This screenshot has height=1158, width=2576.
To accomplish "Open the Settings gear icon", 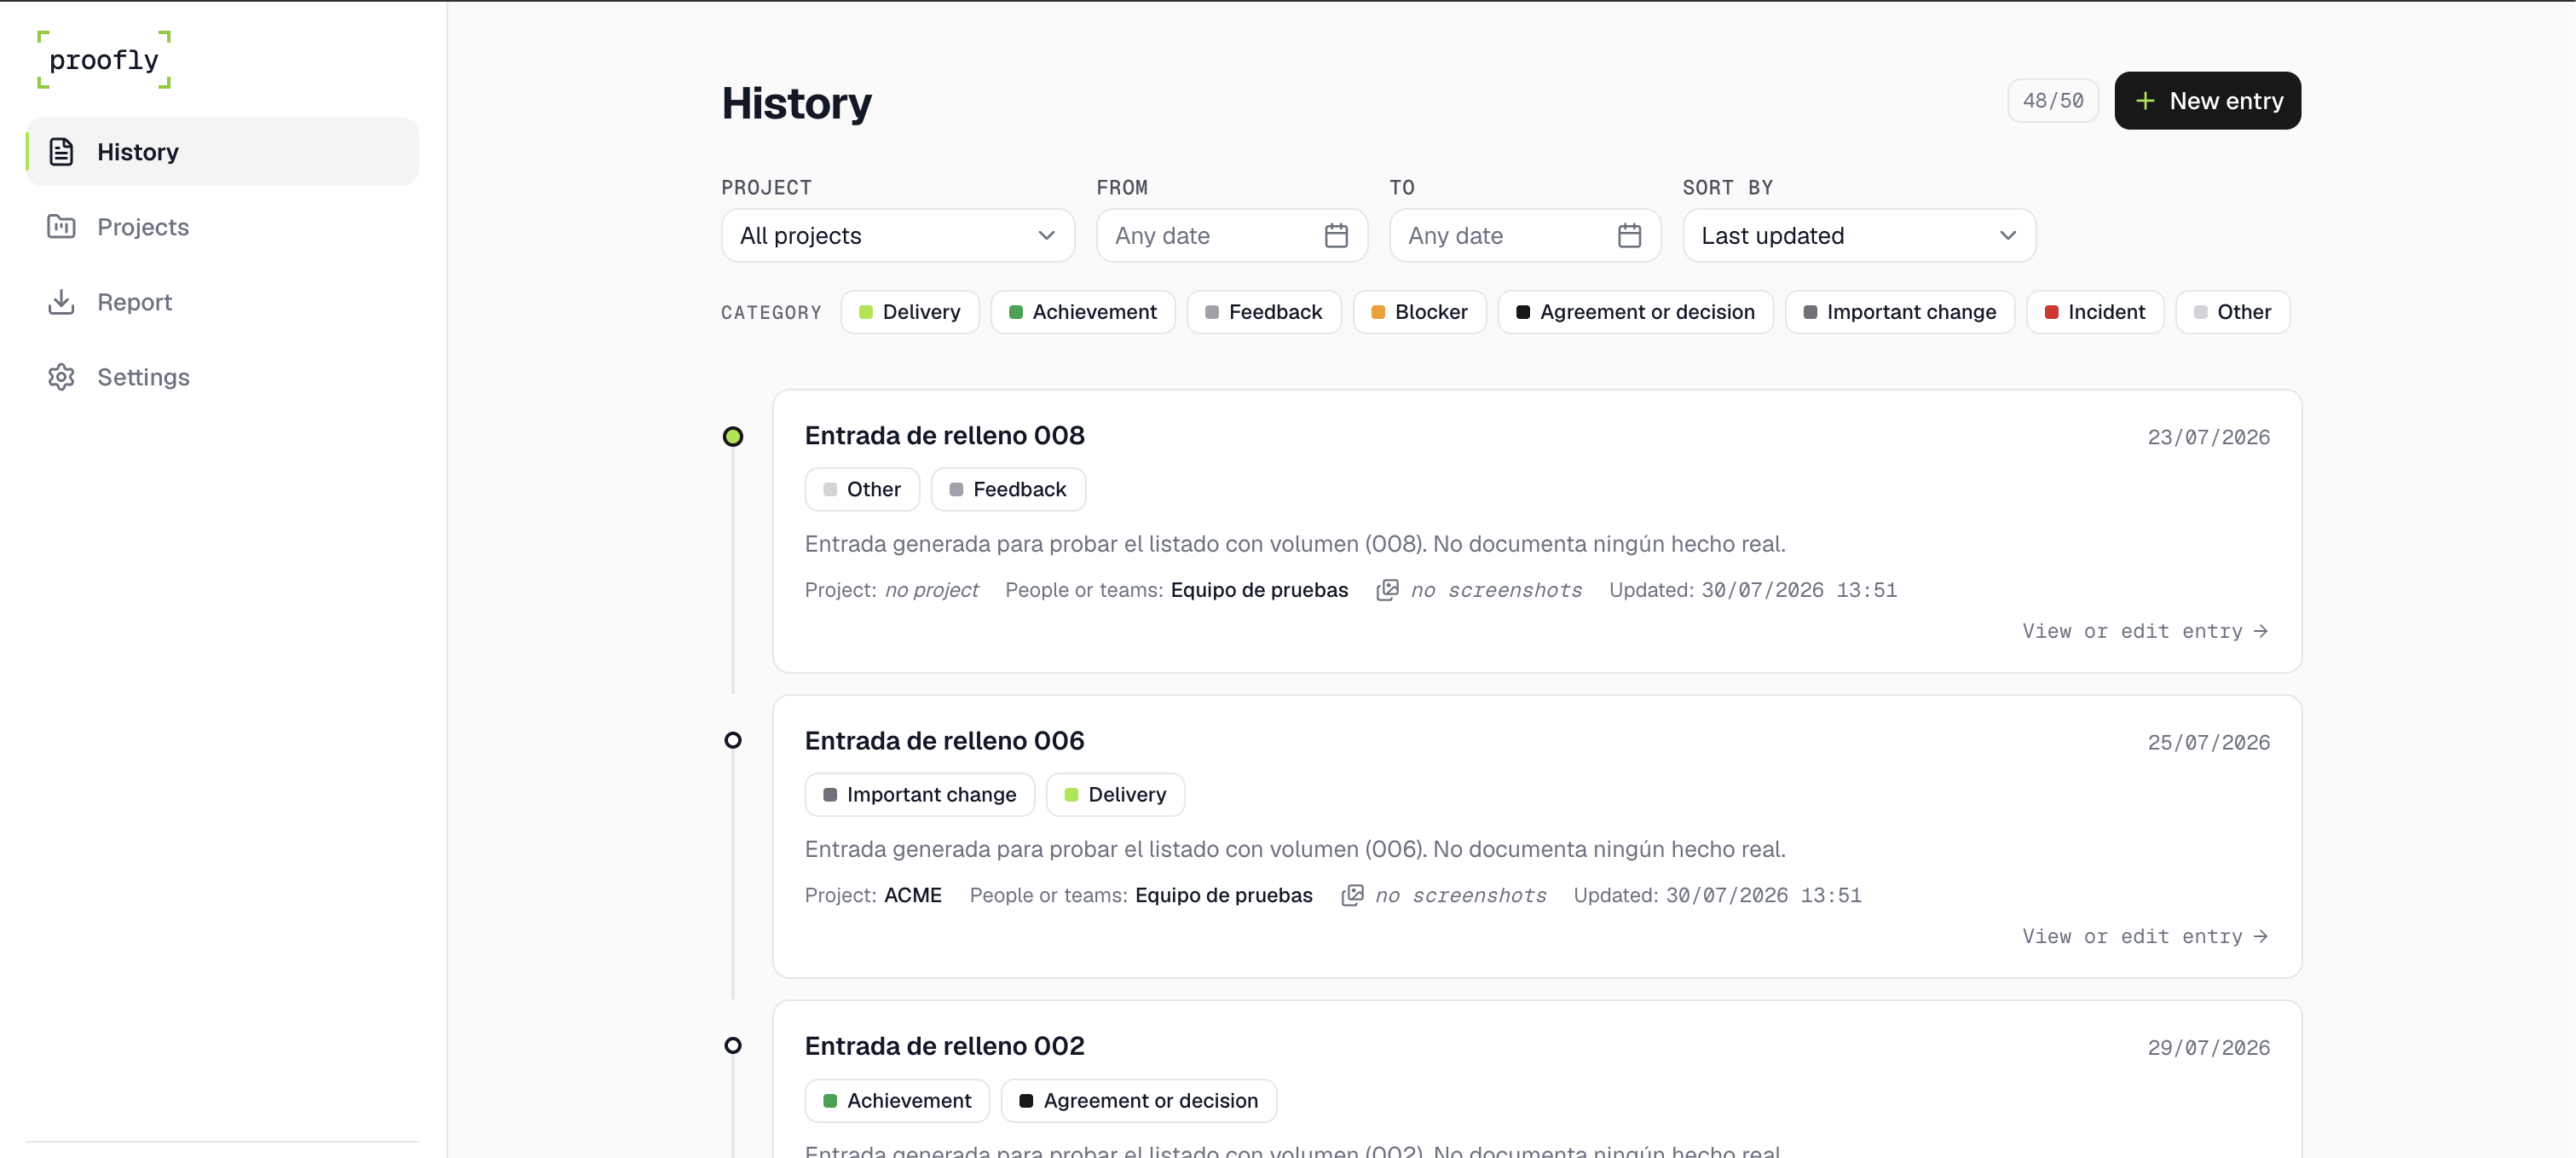I will [x=61, y=377].
